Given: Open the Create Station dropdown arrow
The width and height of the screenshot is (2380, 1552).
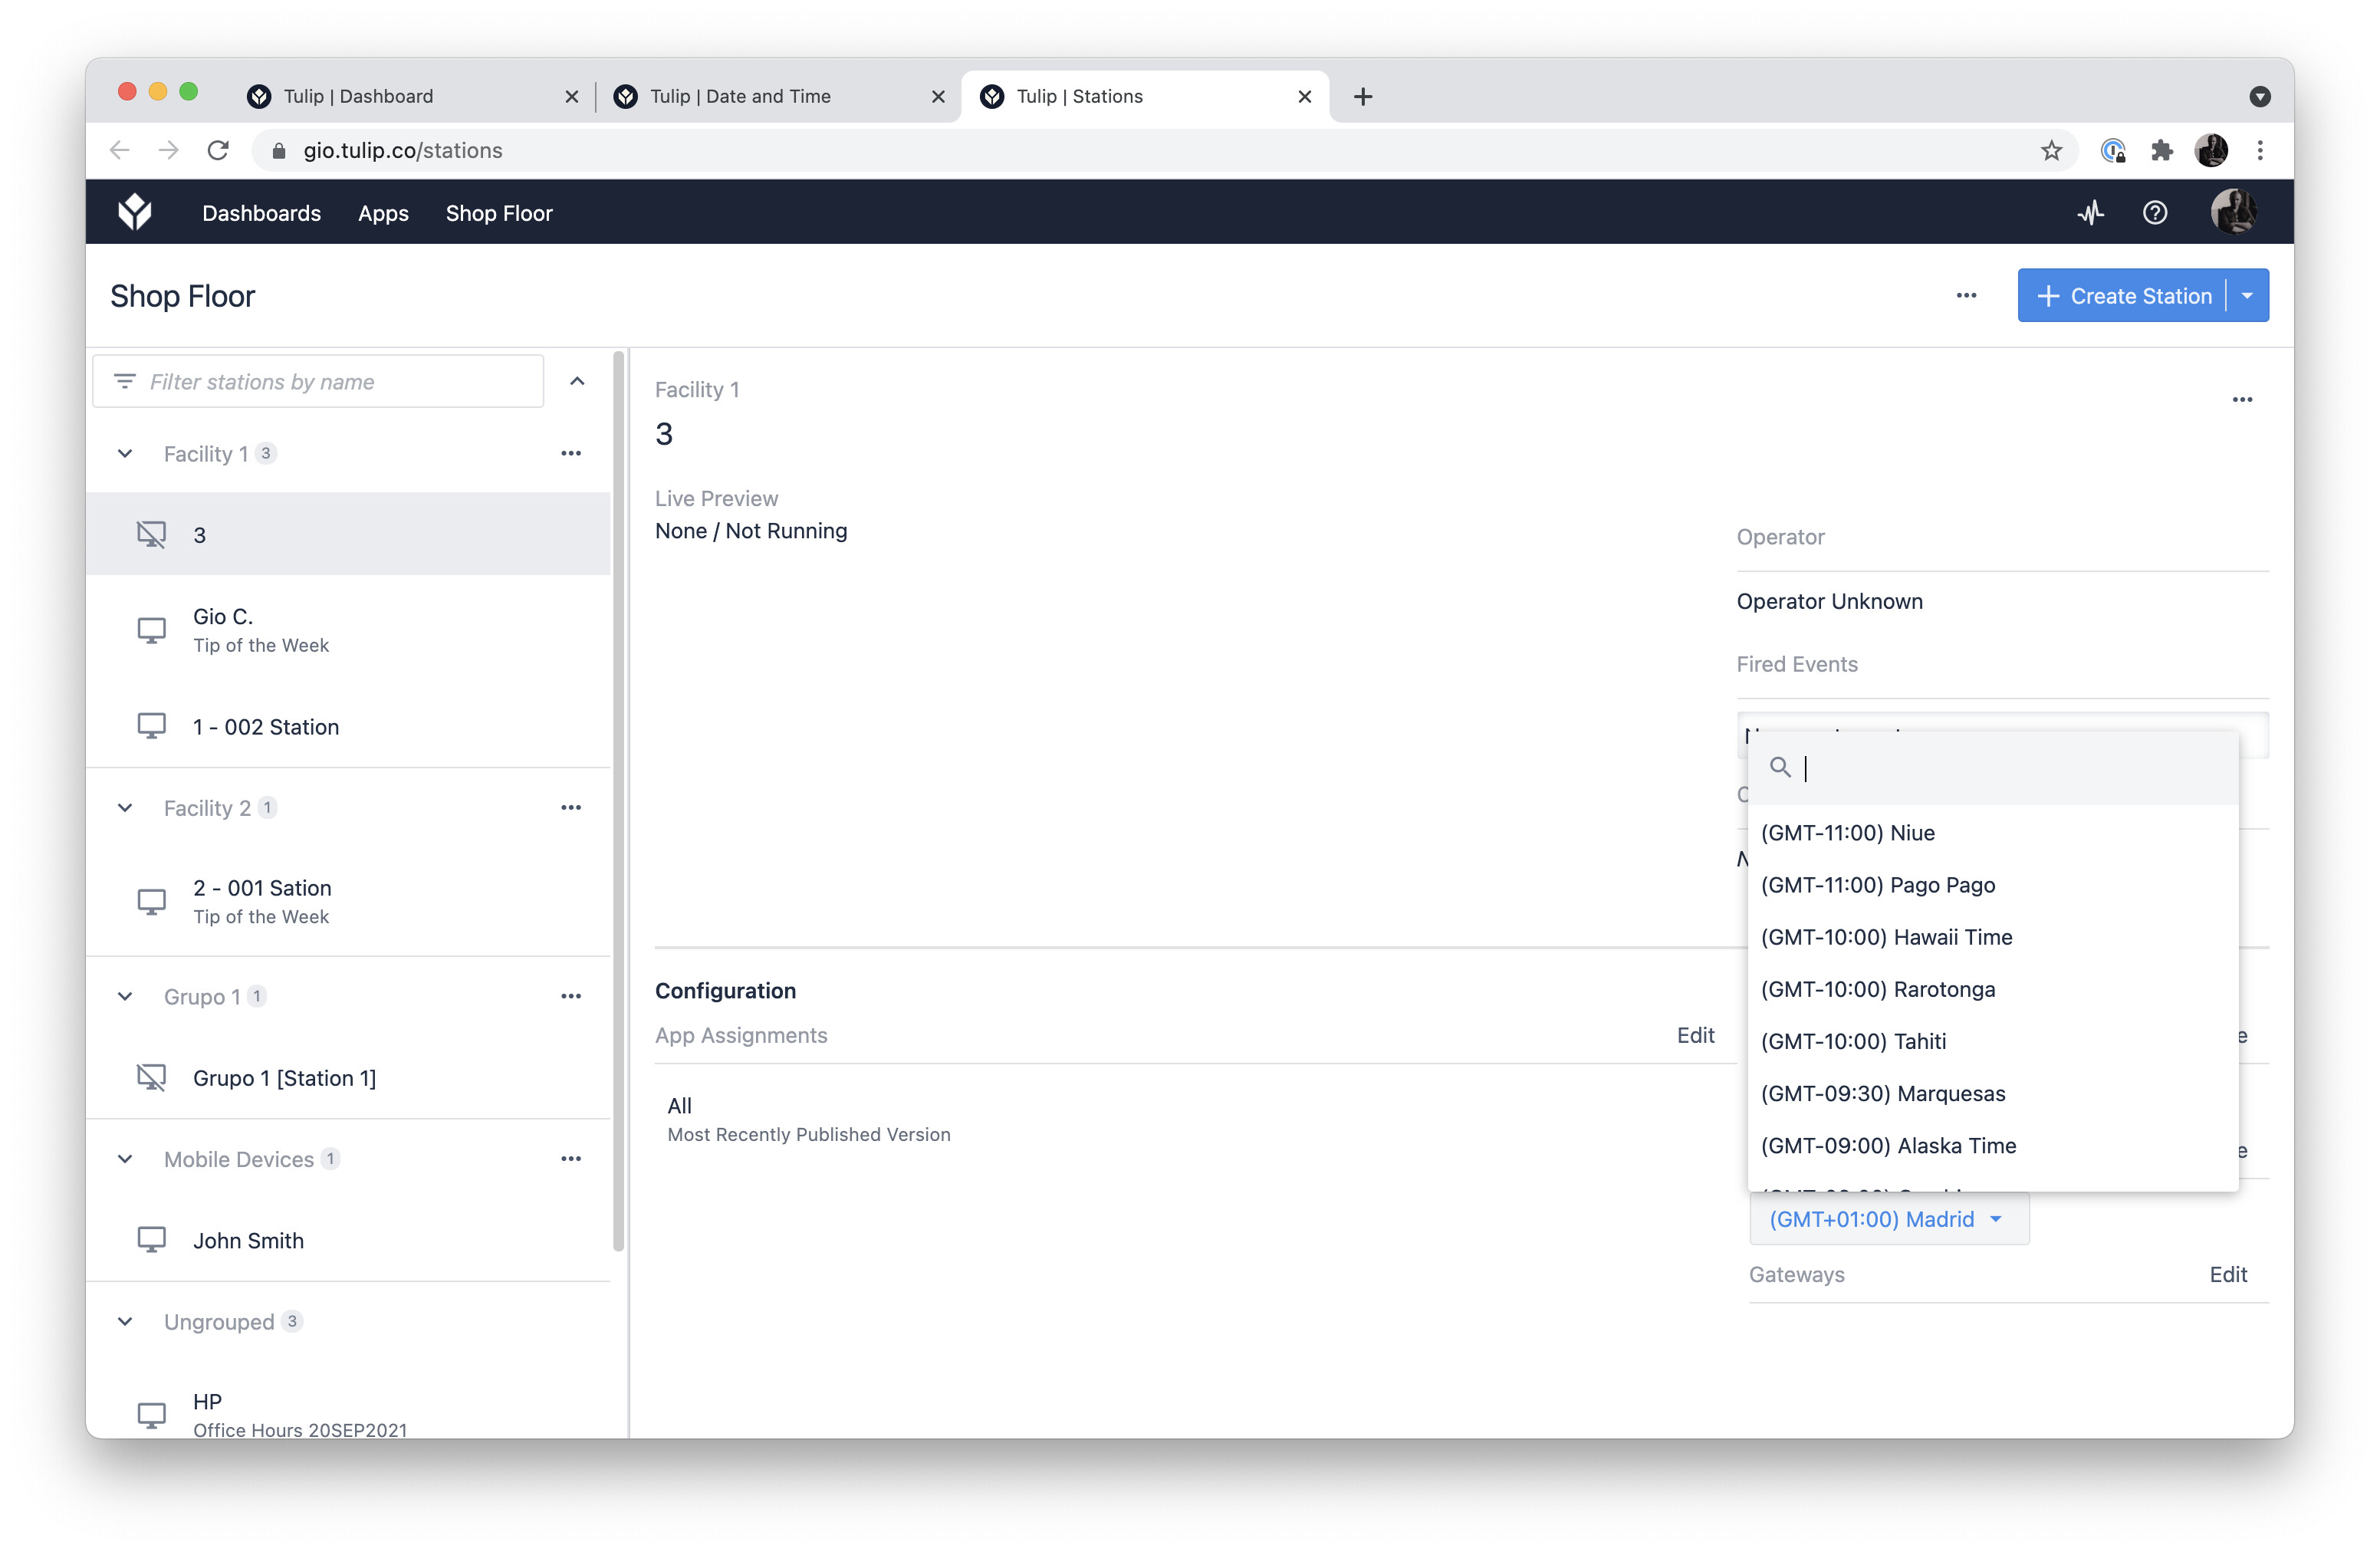Looking at the screenshot, I should pos(2247,296).
